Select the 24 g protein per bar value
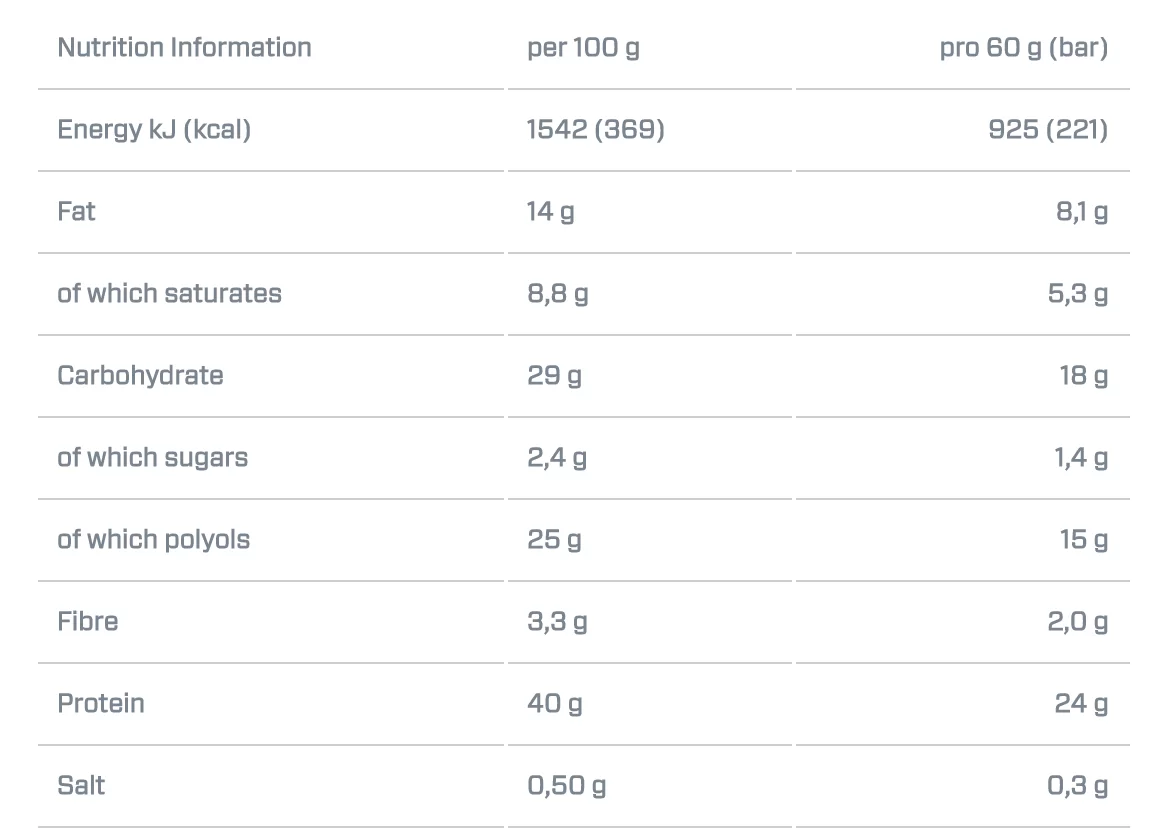This screenshot has height=828, width=1170. (x=1082, y=703)
